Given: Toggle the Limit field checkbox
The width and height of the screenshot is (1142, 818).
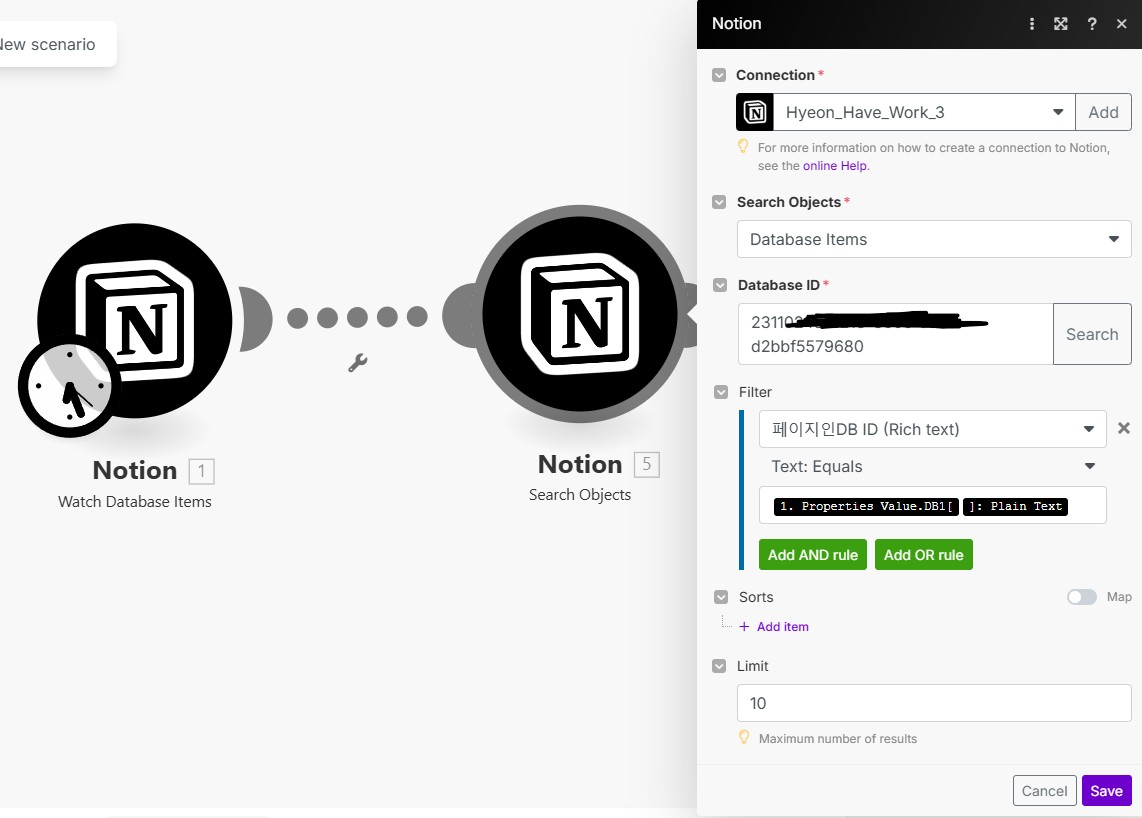Looking at the screenshot, I should pos(719,666).
